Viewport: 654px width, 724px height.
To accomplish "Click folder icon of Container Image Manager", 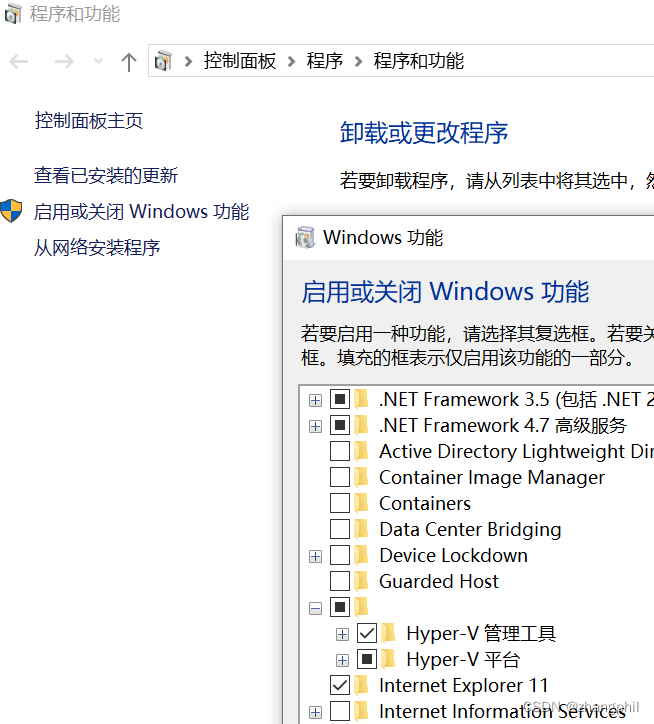I will tap(362, 477).
